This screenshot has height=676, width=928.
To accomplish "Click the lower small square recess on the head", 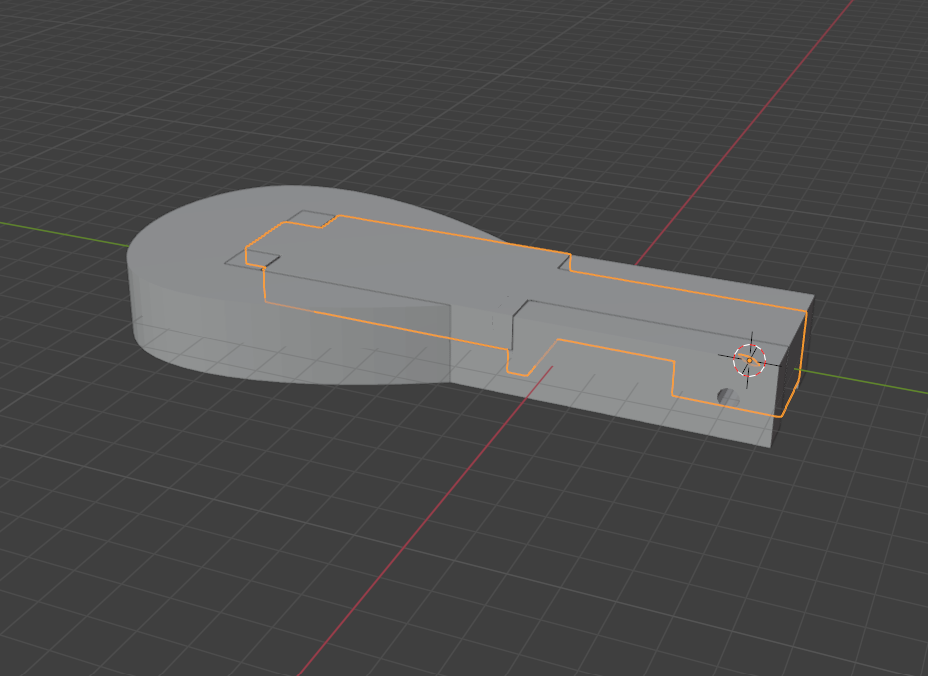I will 252,257.
